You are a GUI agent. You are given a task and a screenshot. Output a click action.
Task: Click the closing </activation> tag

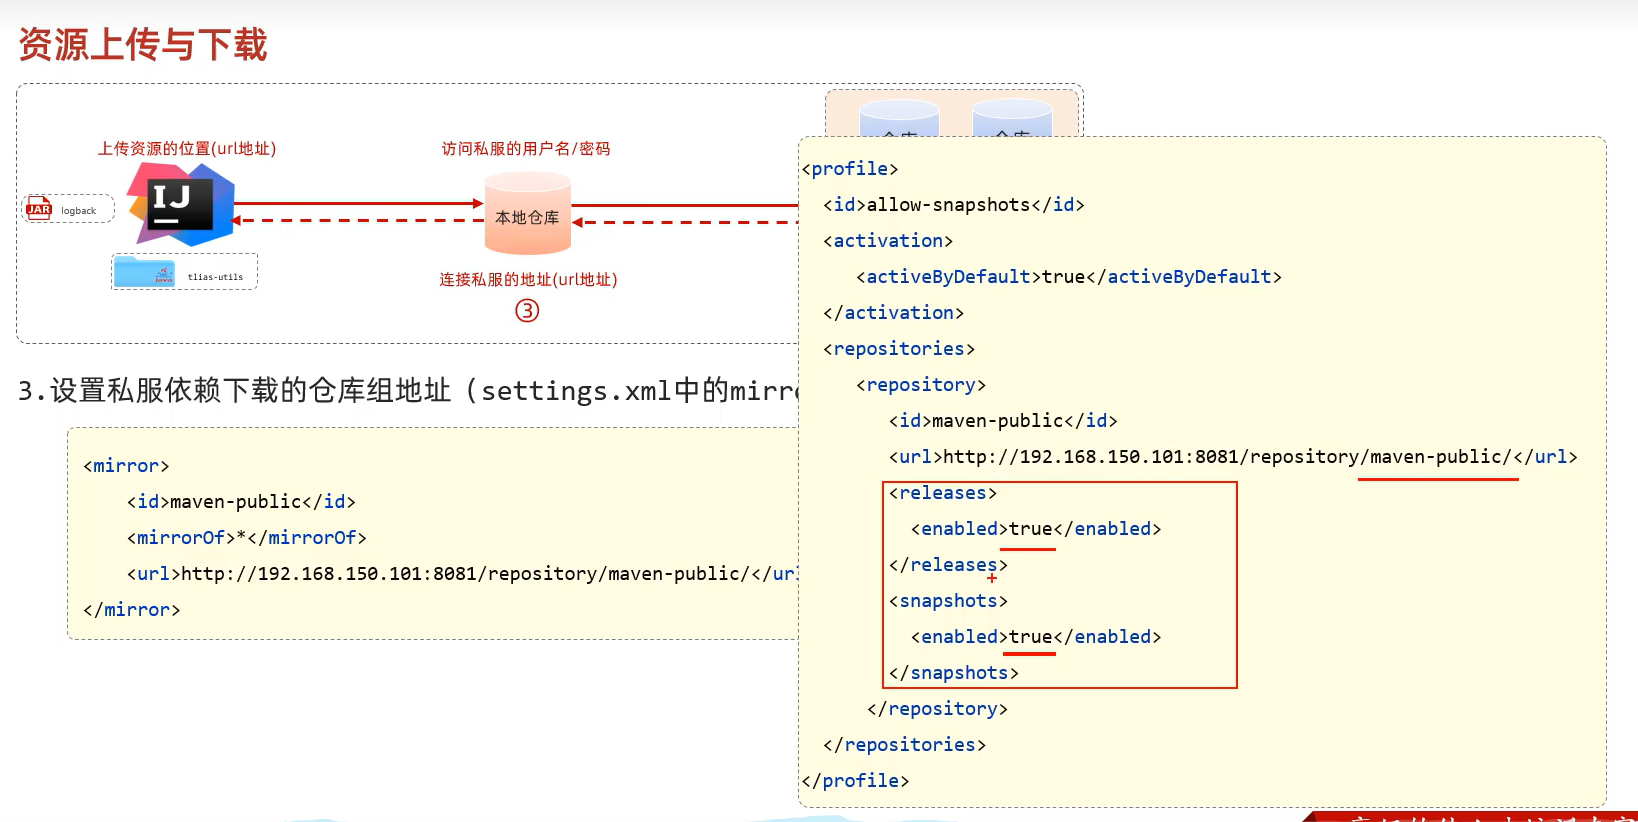click(893, 313)
